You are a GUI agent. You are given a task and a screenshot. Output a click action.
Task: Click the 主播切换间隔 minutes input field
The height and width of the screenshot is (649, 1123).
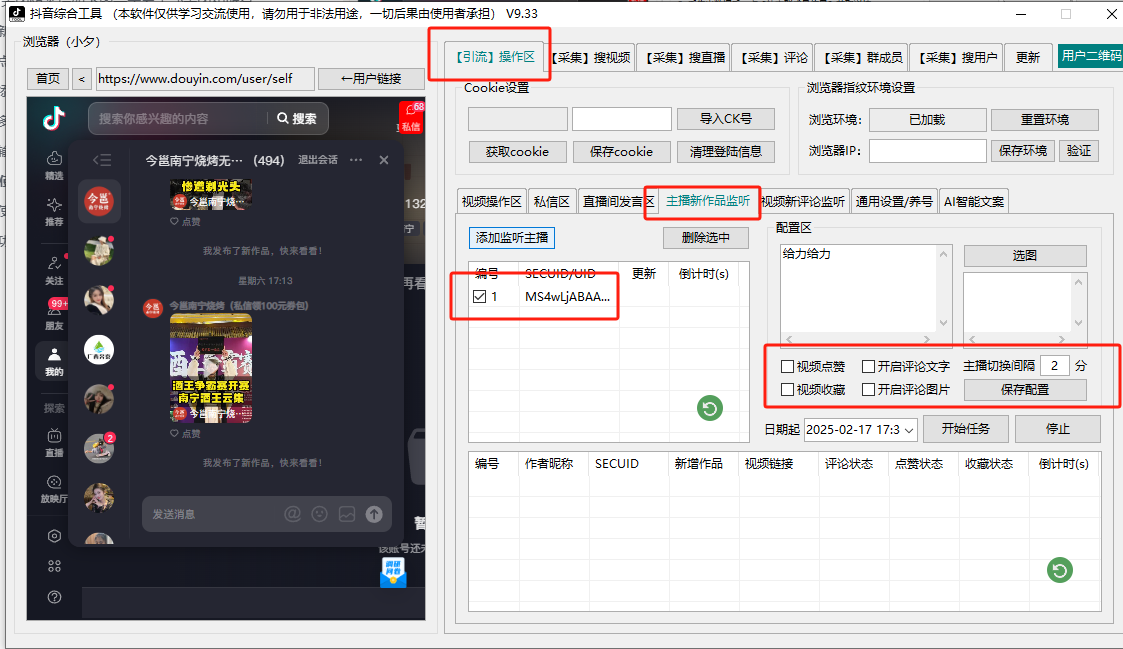pyautogui.click(x=1054, y=366)
